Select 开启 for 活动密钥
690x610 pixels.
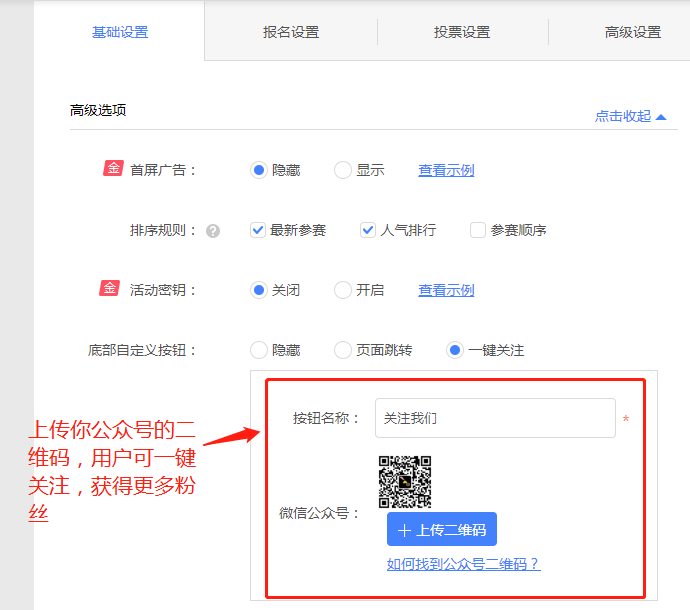[342, 290]
